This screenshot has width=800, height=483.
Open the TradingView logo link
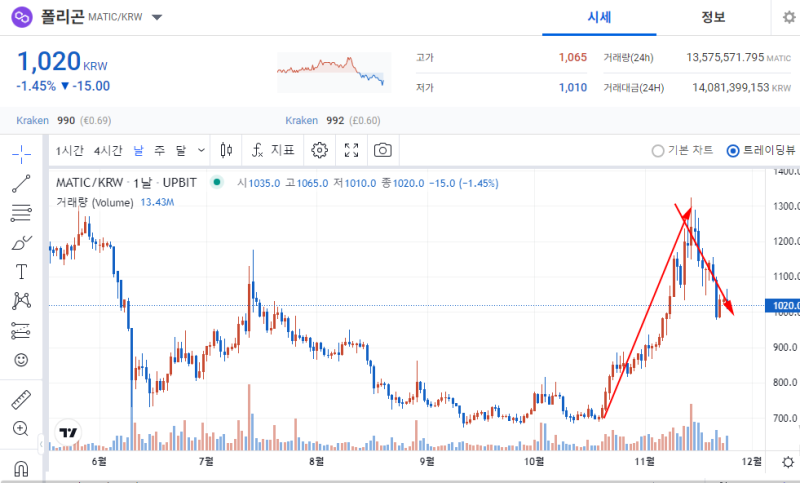[68, 432]
